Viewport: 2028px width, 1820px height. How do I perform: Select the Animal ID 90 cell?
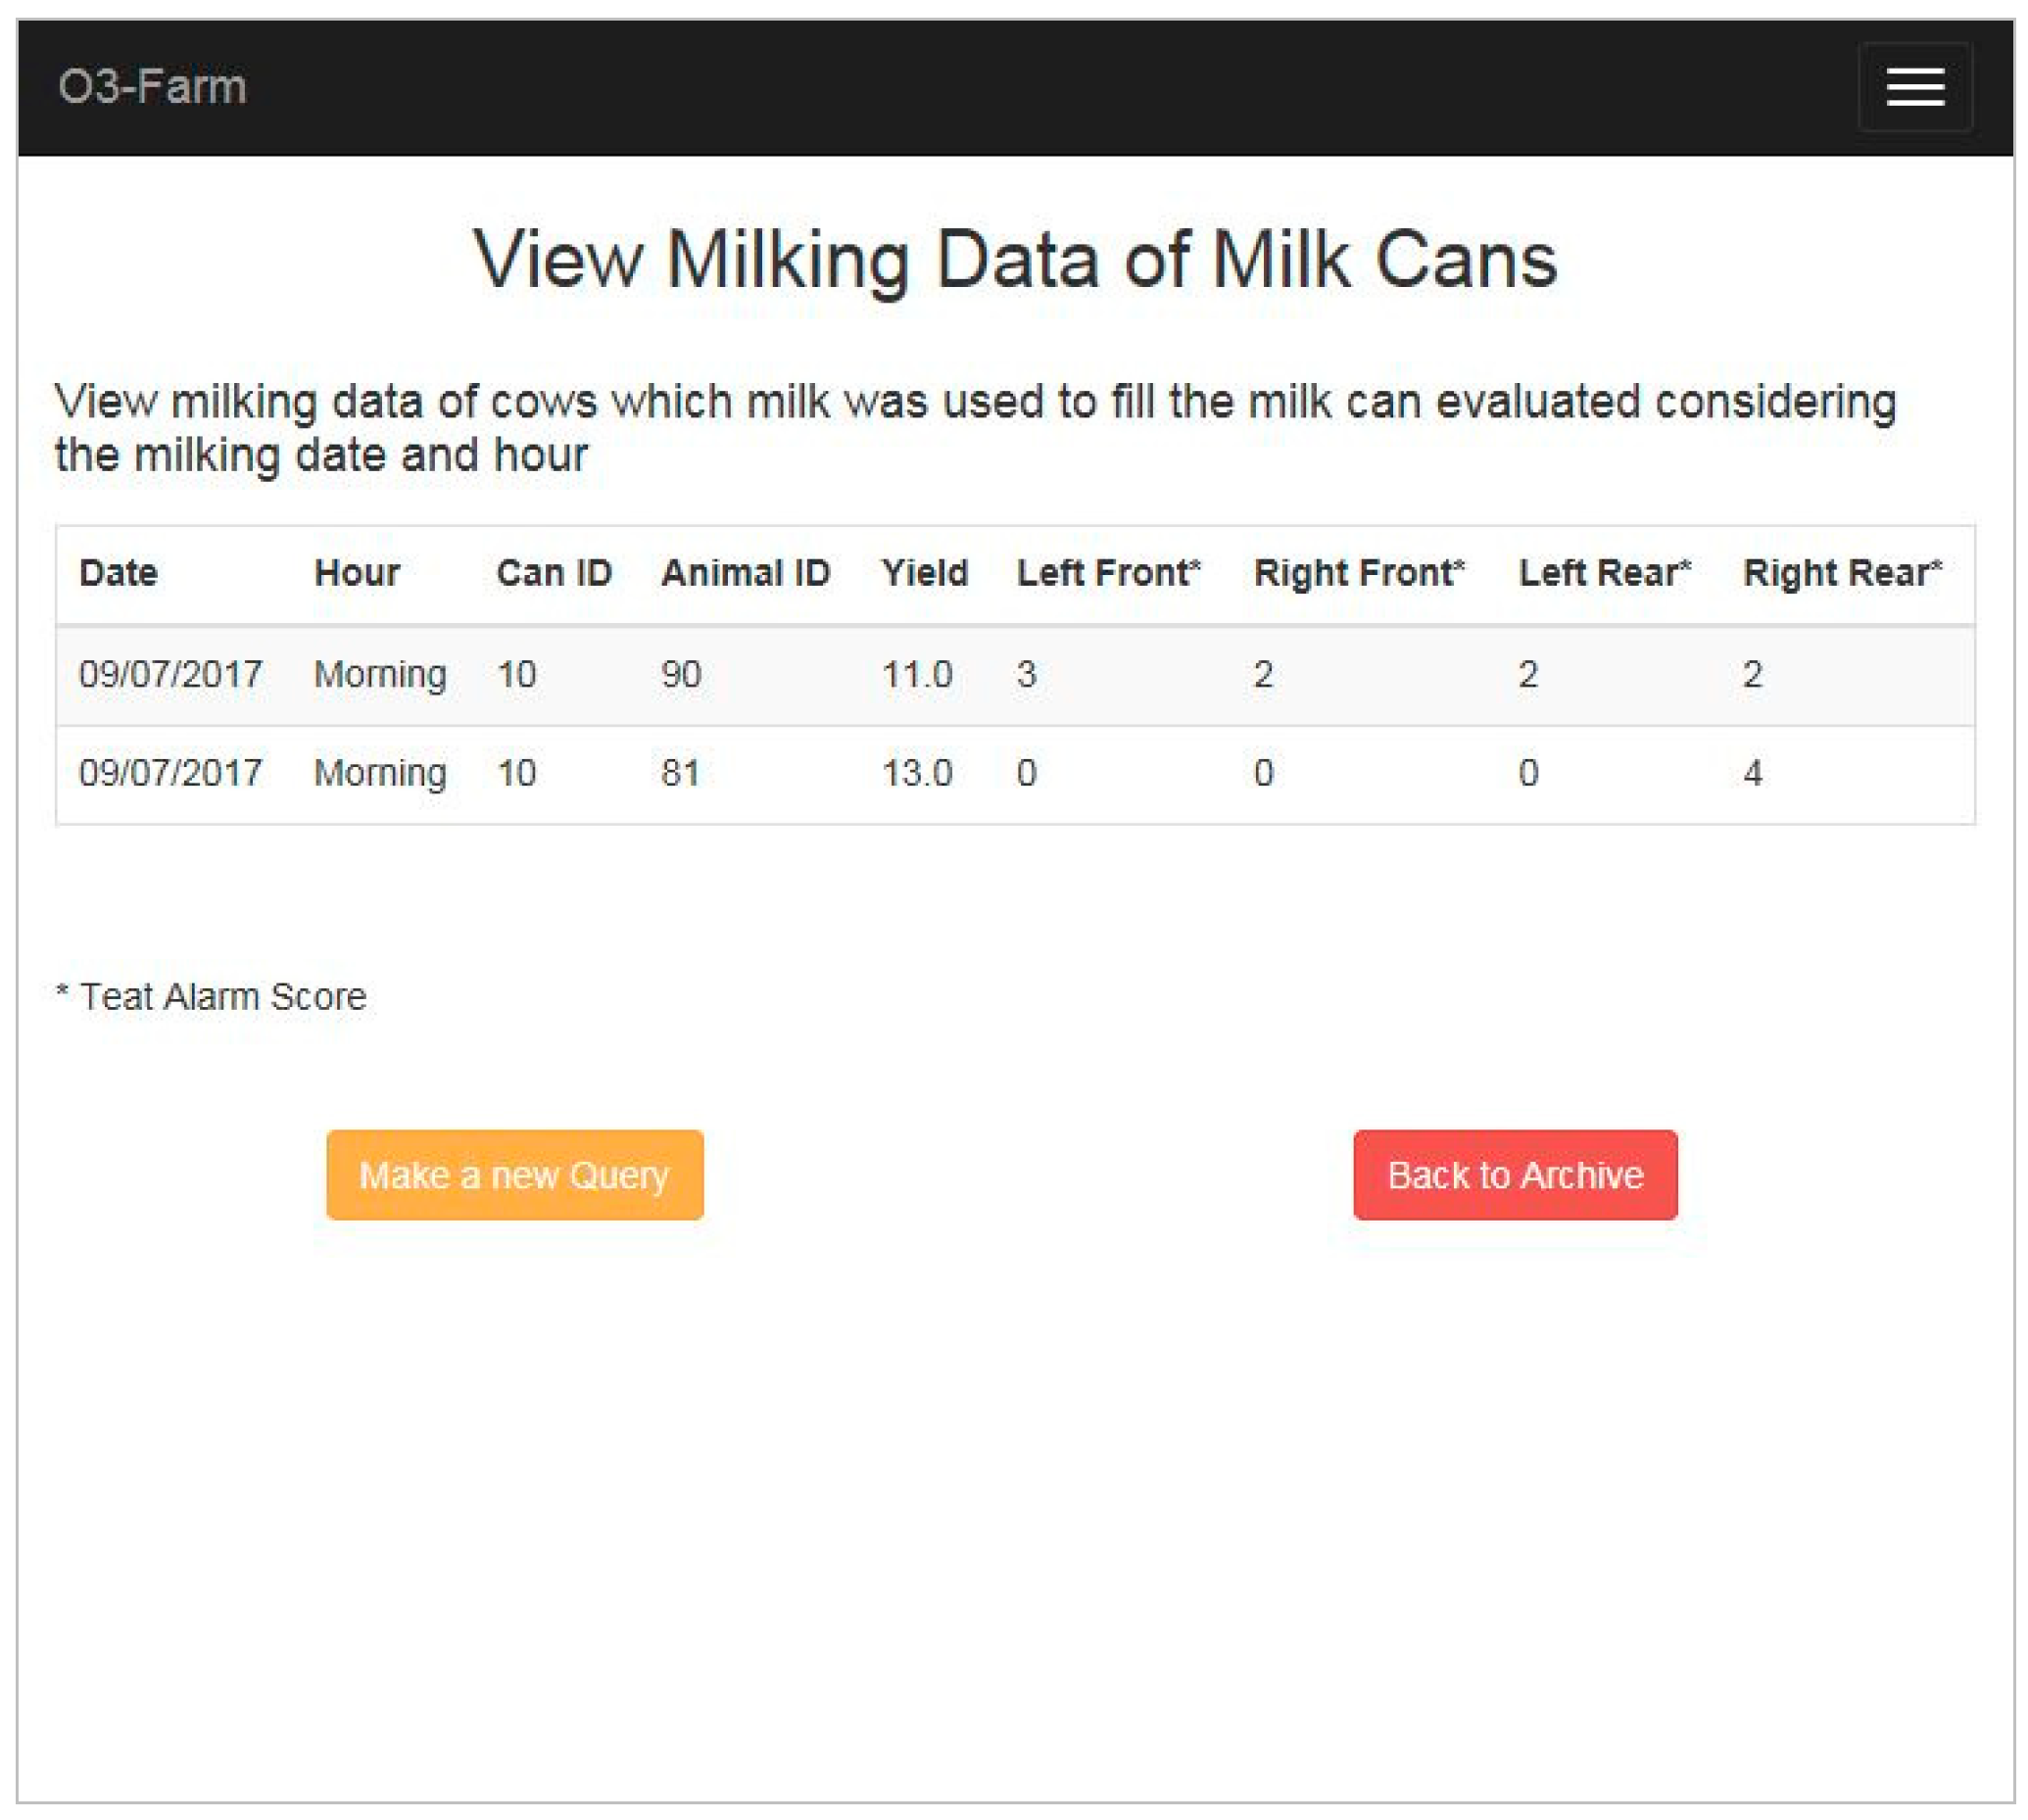click(x=681, y=674)
